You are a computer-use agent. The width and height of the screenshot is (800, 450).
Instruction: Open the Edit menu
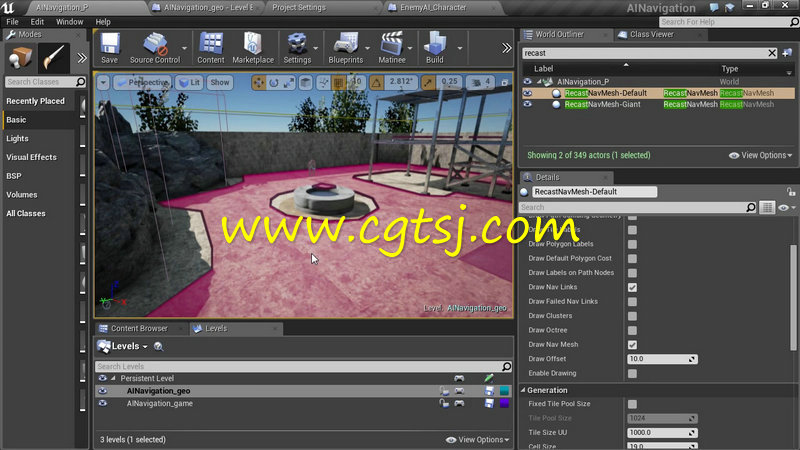37,22
